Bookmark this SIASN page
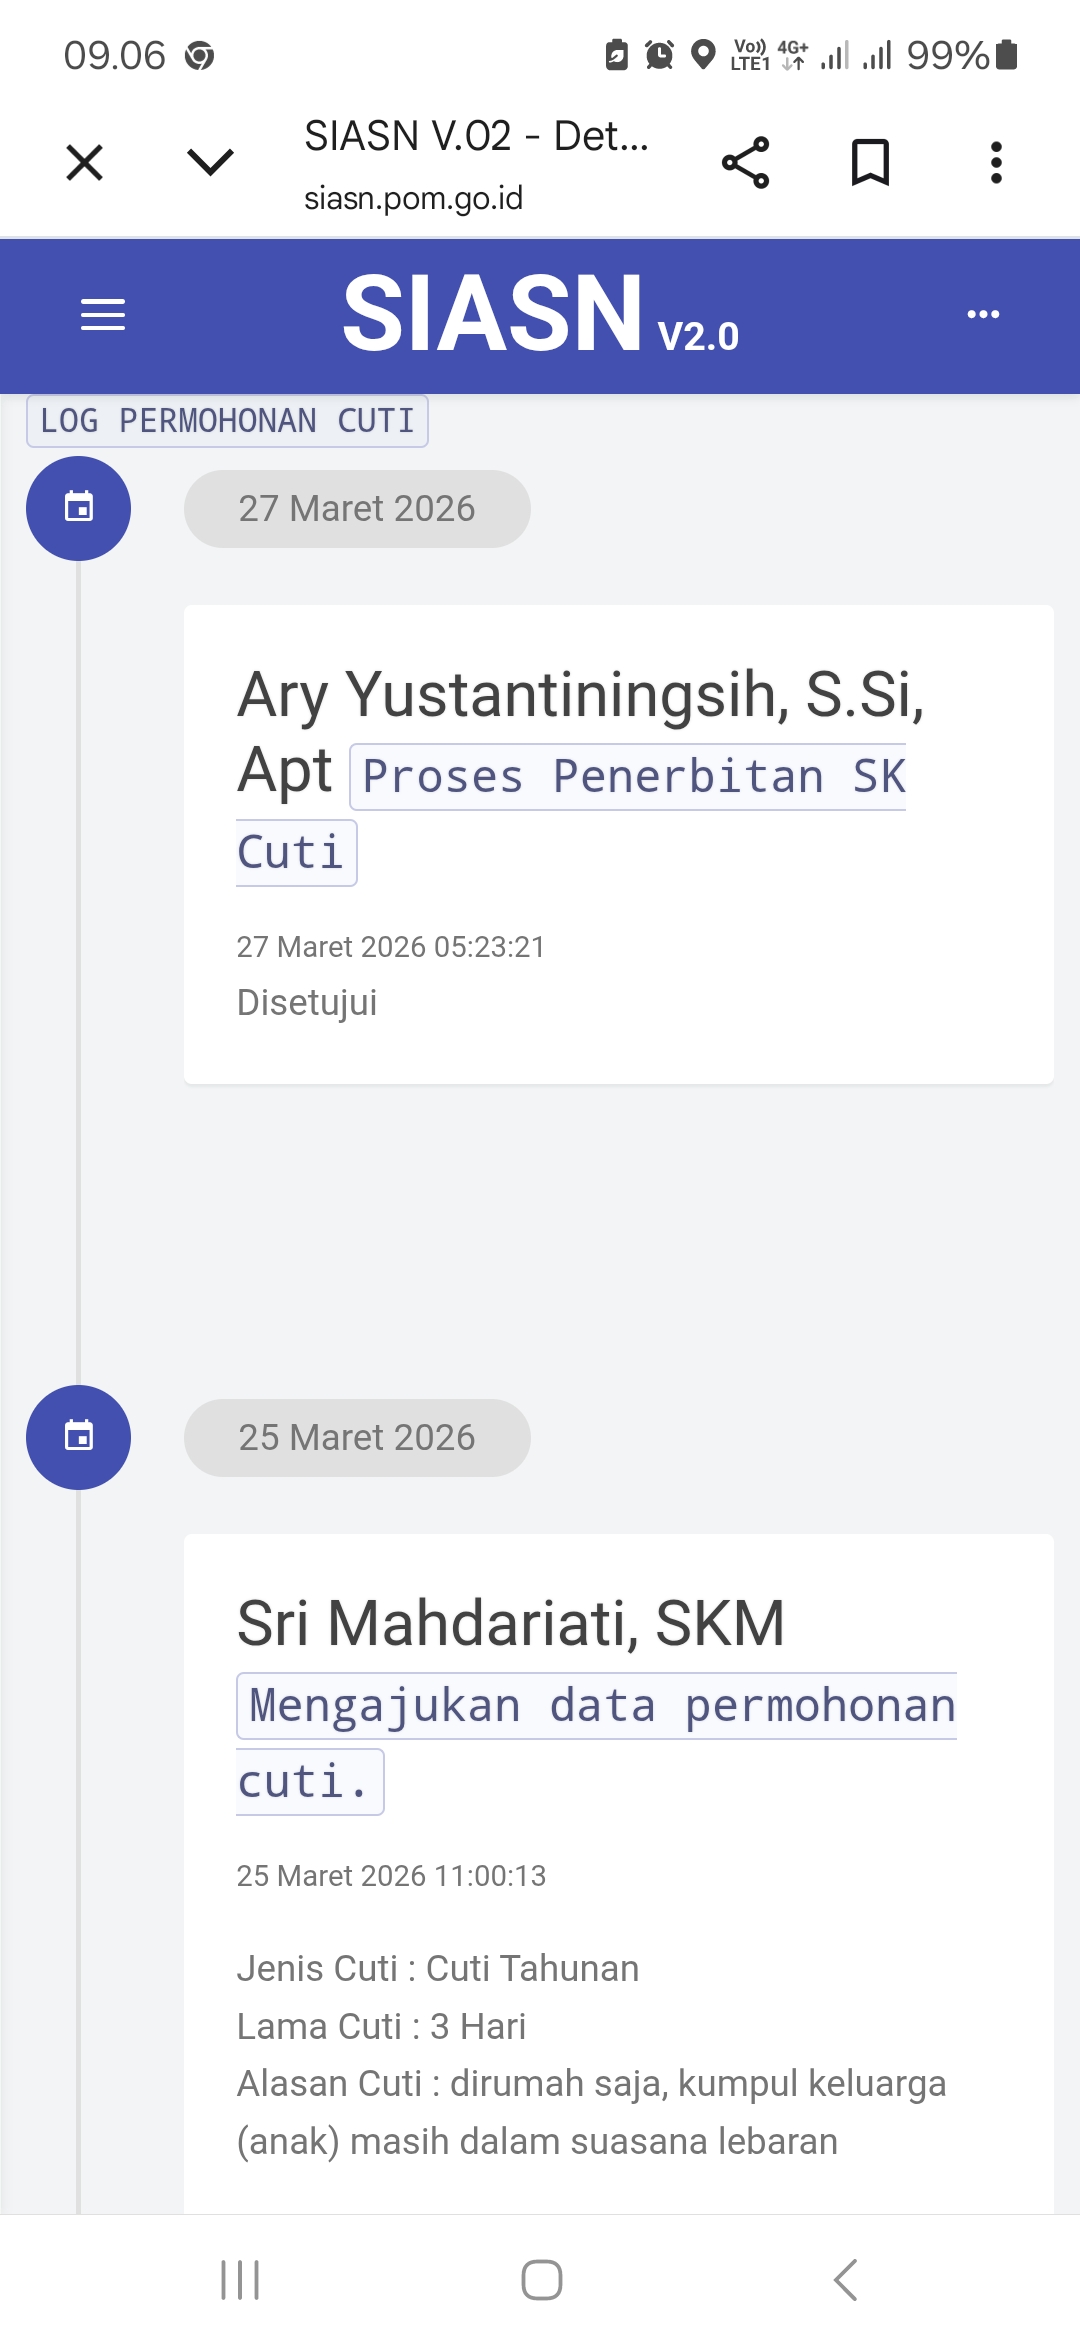This screenshot has height=2340, width=1080. point(870,162)
